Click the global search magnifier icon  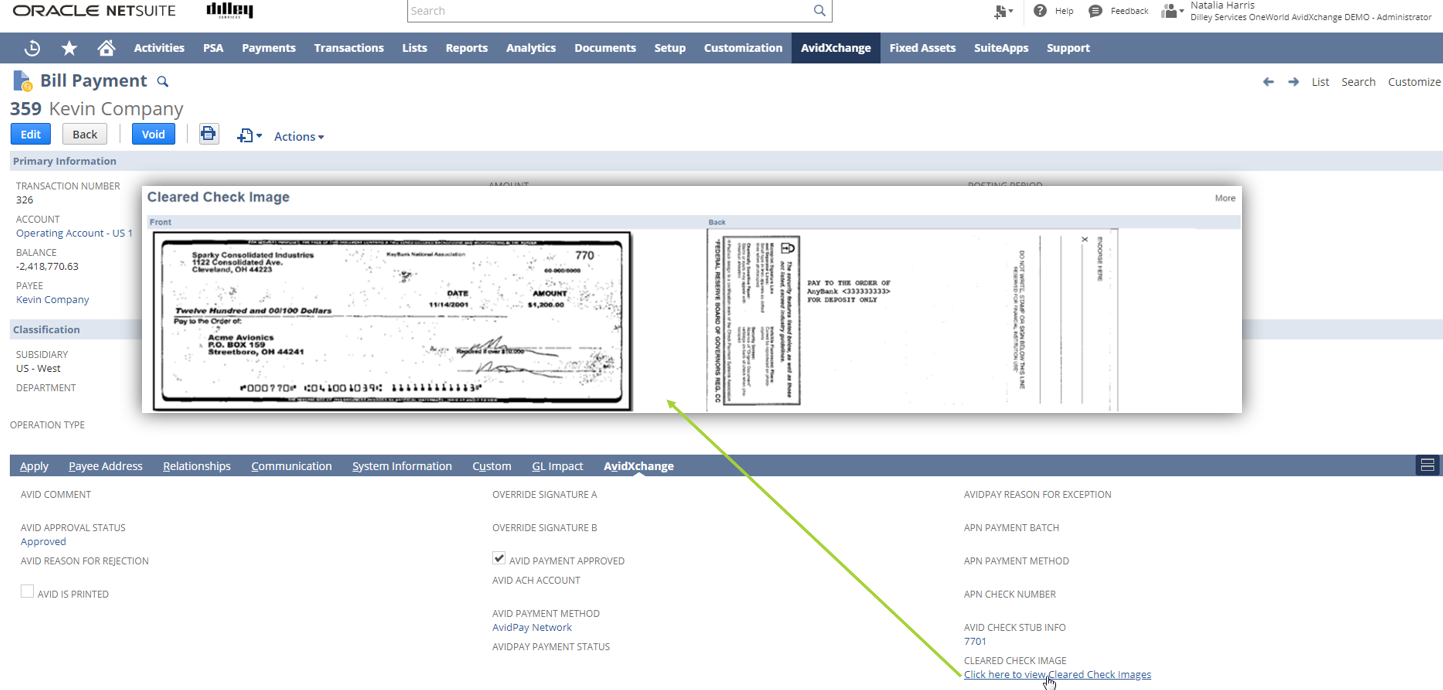point(819,11)
